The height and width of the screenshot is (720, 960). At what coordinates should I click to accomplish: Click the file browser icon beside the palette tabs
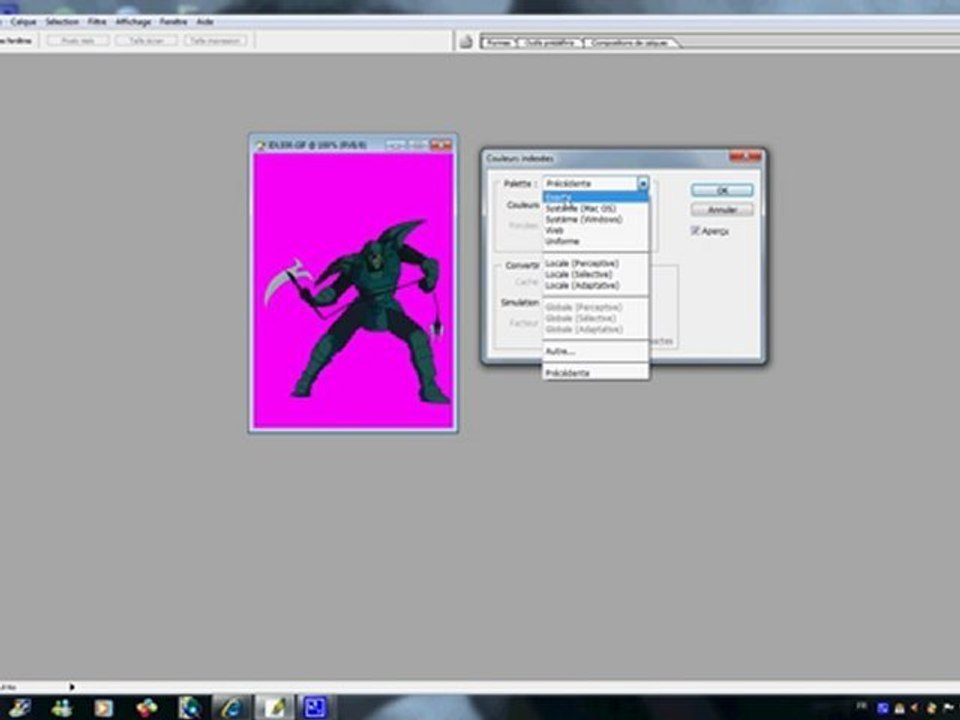pyautogui.click(x=466, y=42)
